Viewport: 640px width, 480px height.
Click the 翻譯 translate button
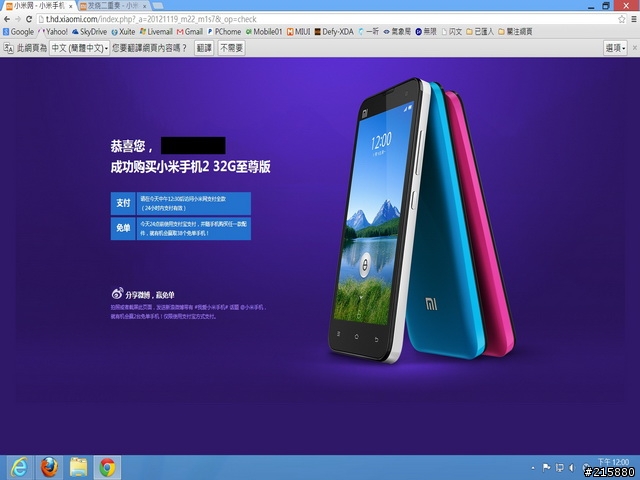pyautogui.click(x=204, y=48)
